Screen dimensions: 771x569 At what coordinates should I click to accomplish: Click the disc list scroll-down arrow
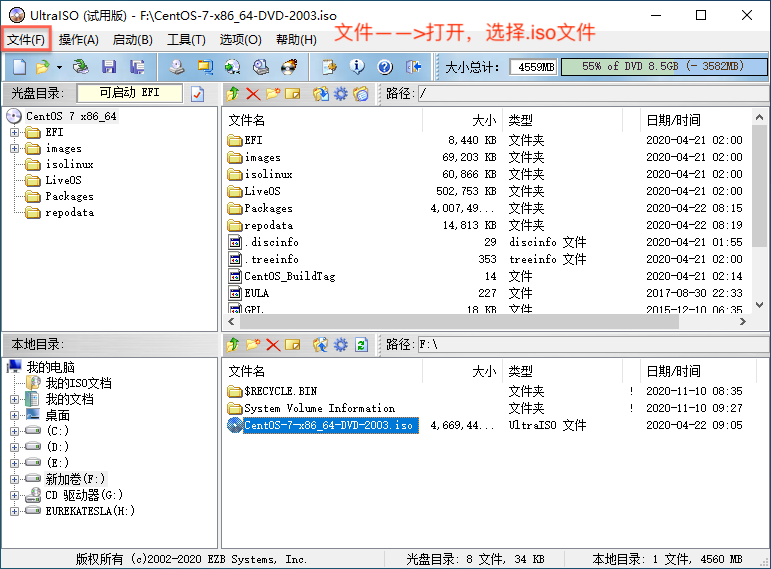[x=759, y=305]
